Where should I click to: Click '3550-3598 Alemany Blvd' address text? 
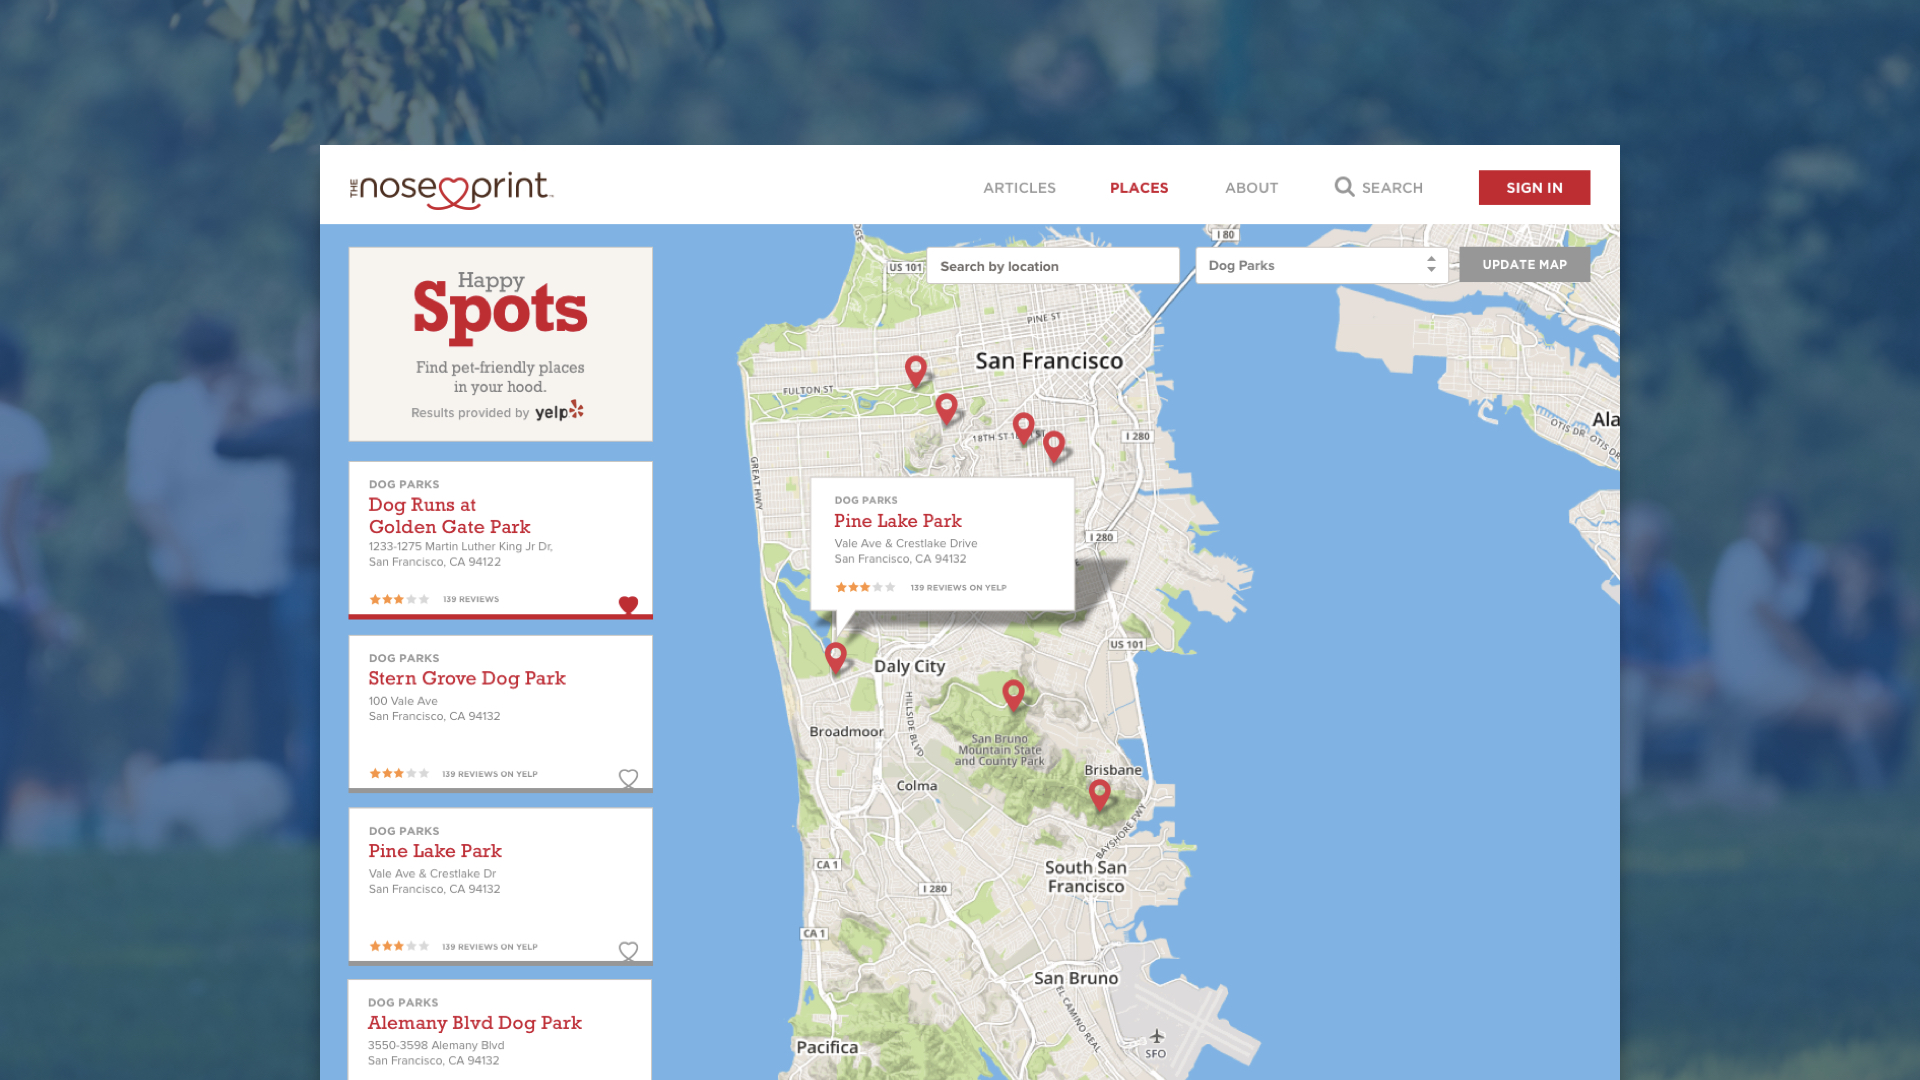[436, 1046]
